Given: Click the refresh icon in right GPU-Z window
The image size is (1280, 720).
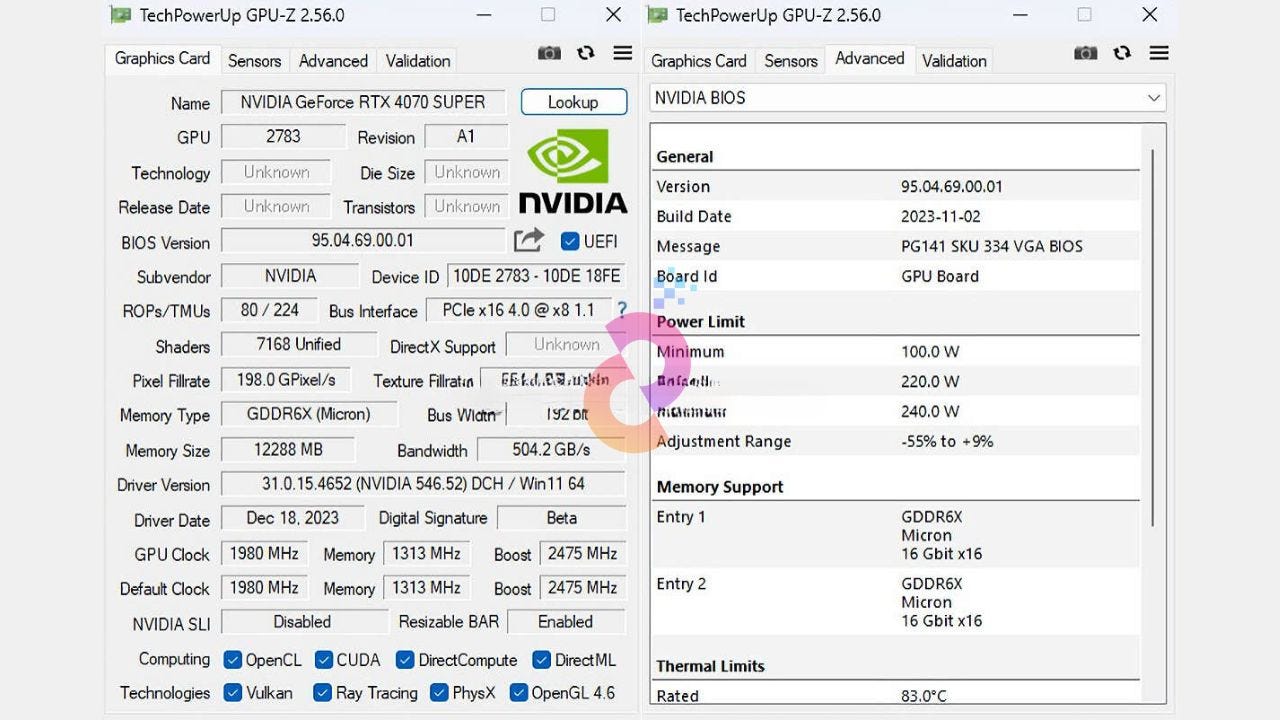Looking at the screenshot, I should point(1122,53).
